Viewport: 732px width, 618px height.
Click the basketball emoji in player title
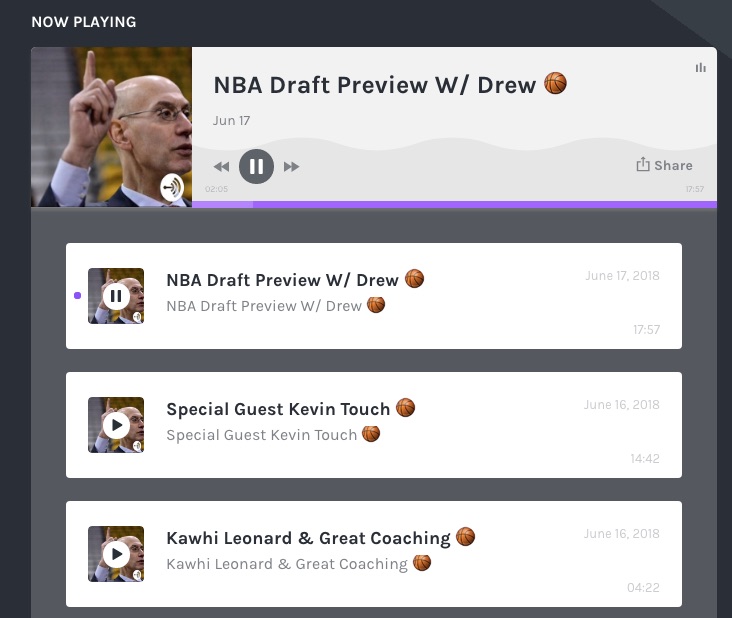pyautogui.click(x=556, y=84)
